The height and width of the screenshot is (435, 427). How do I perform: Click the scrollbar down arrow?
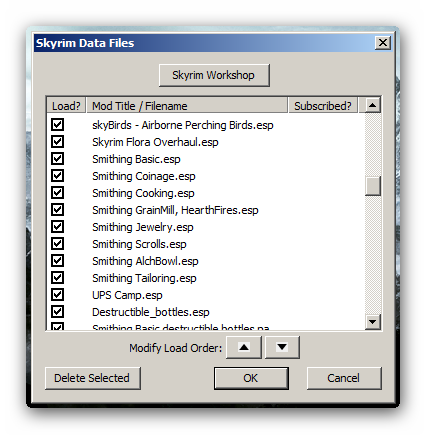pos(373,322)
